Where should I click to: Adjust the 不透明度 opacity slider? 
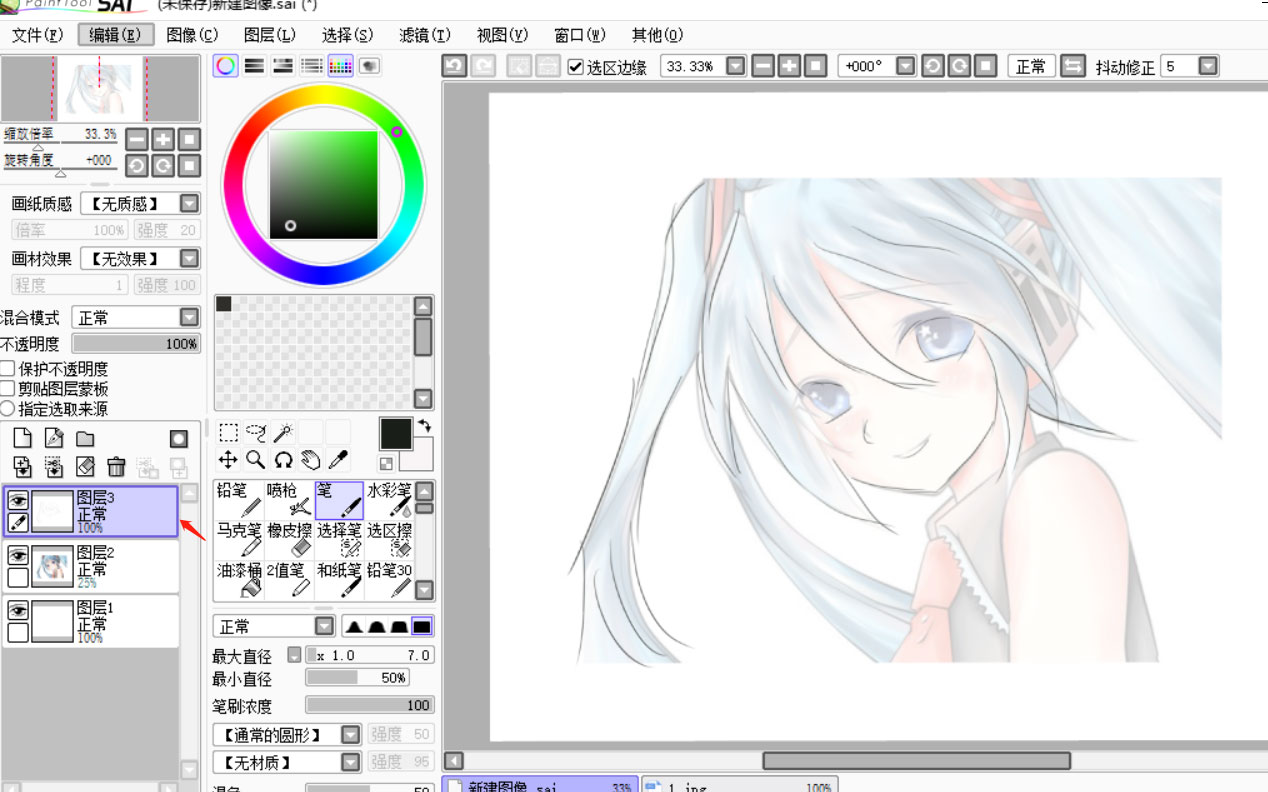pos(137,344)
